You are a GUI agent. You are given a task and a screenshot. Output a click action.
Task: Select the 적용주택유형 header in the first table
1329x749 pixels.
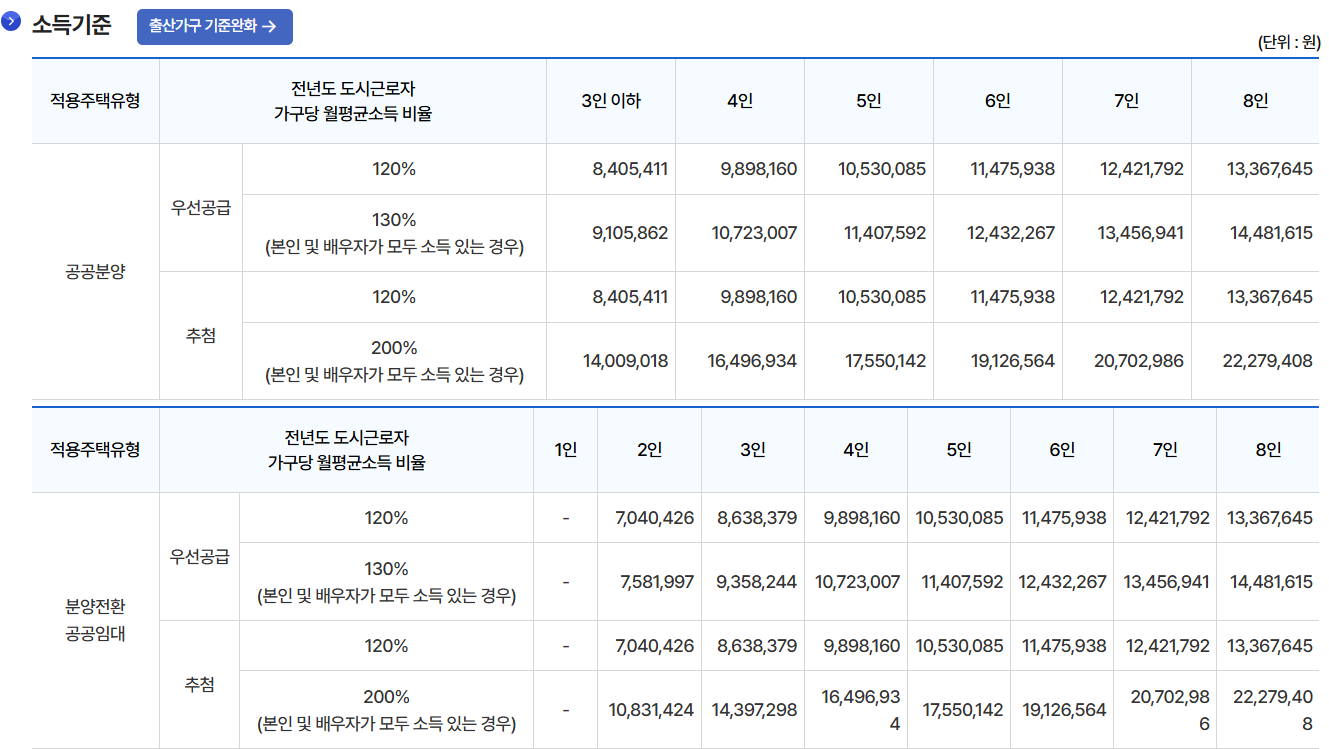95,100
